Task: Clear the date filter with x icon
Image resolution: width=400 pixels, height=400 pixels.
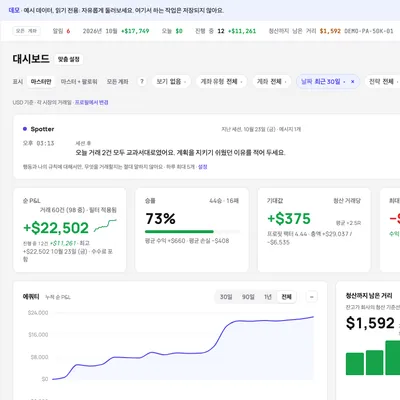Action: pyautogui.click(x=352, y=82)
